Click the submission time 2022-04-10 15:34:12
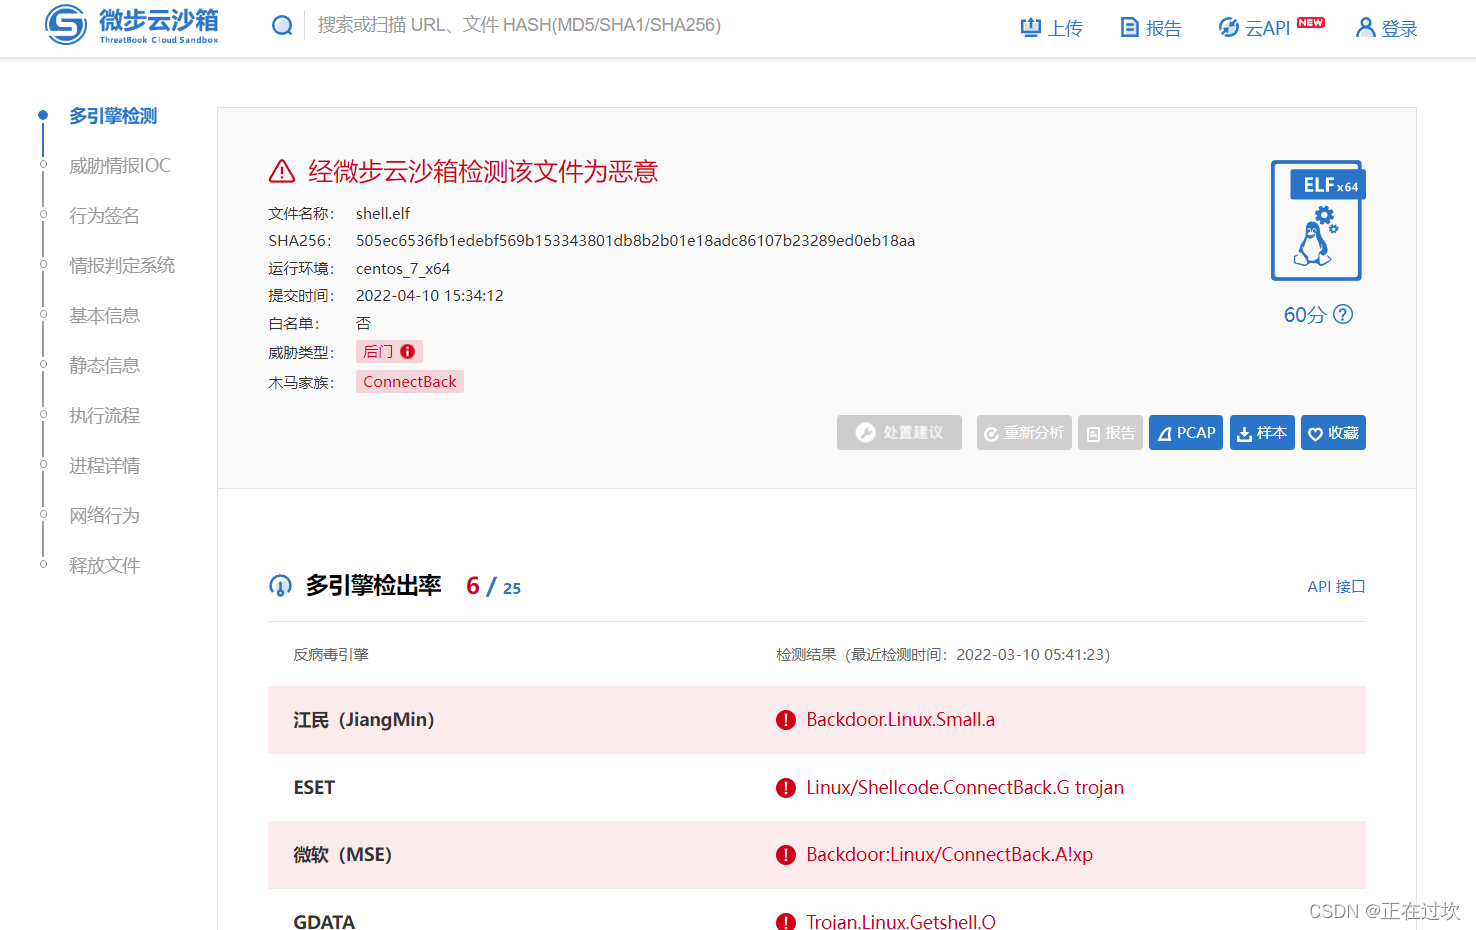This screenshot has width=1476, height=930. point(430,296)
